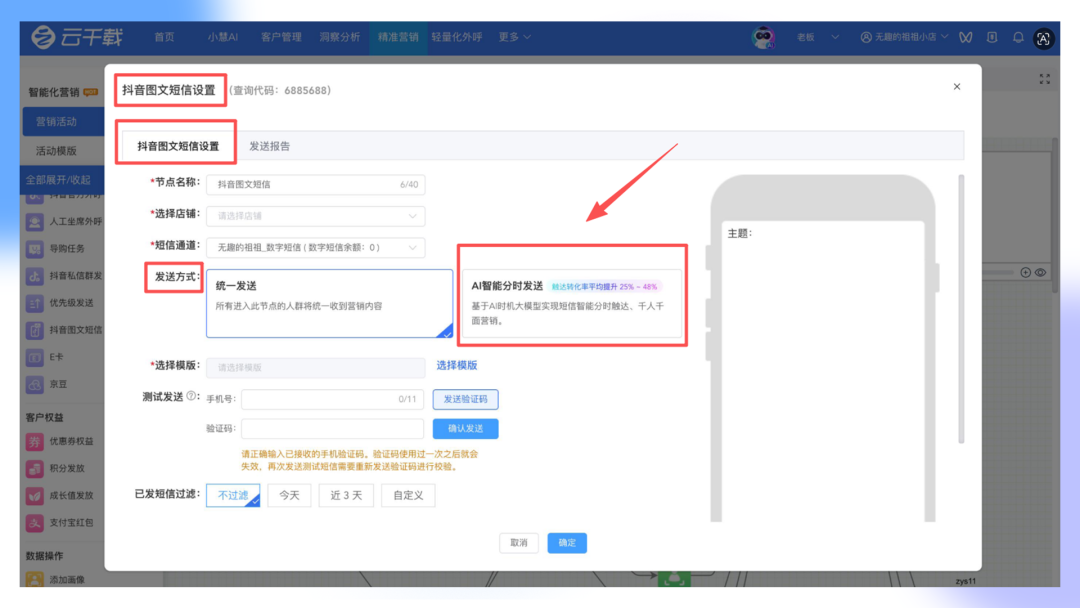Toggle fullscreen canvas icon

click(1045, 79)
